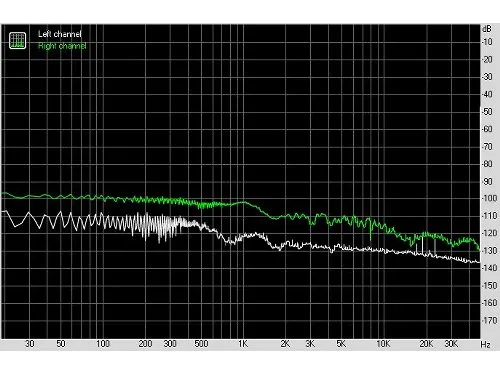This screenshot has height=375, width=500.
Task: Select the "Left channel" legend label
Action: click(60, 34)
